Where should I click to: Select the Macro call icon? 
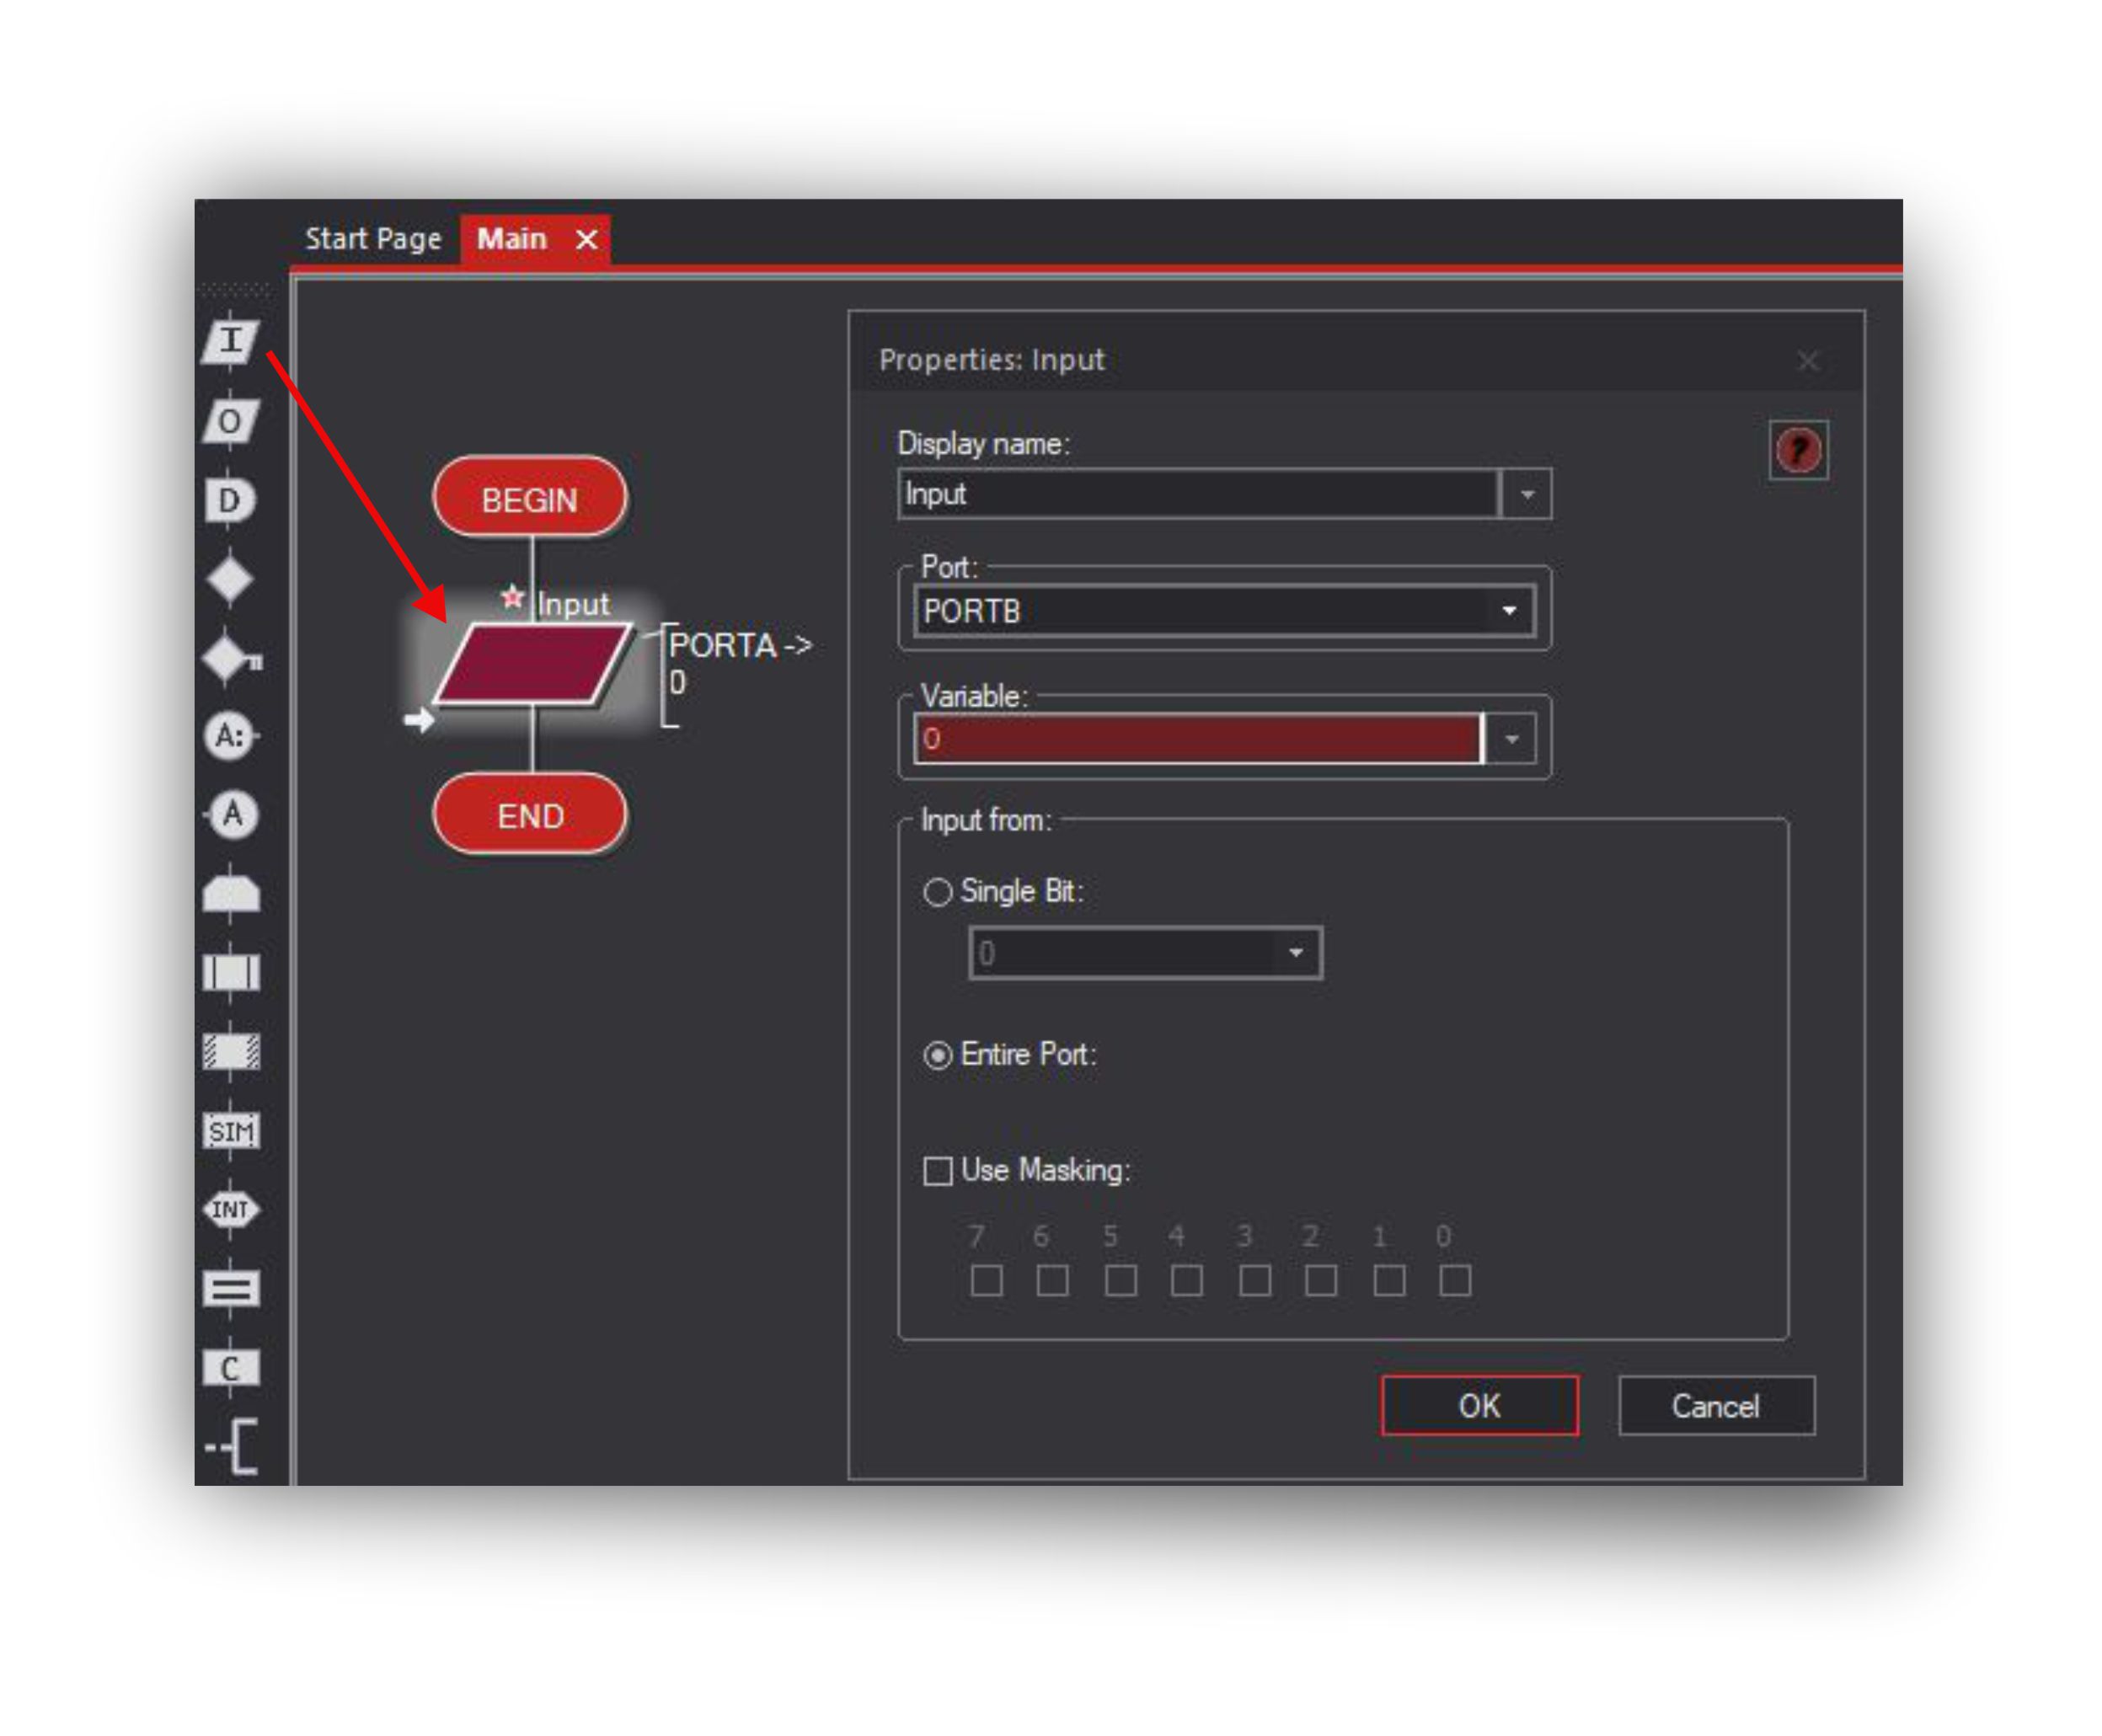tap(231, 972)
